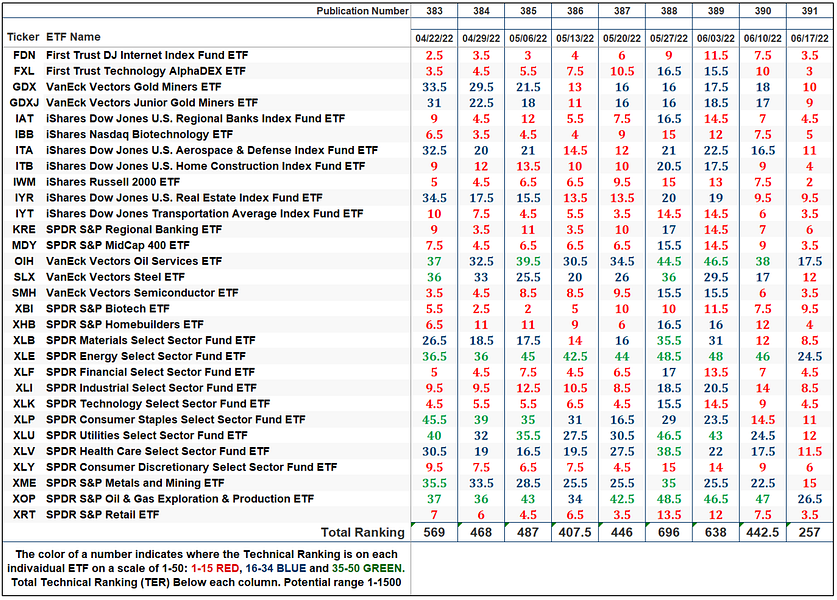Click XLV value 38.5 for 05/27/22
The width and height of the screenshot is (837, 600).
point(669,452)
